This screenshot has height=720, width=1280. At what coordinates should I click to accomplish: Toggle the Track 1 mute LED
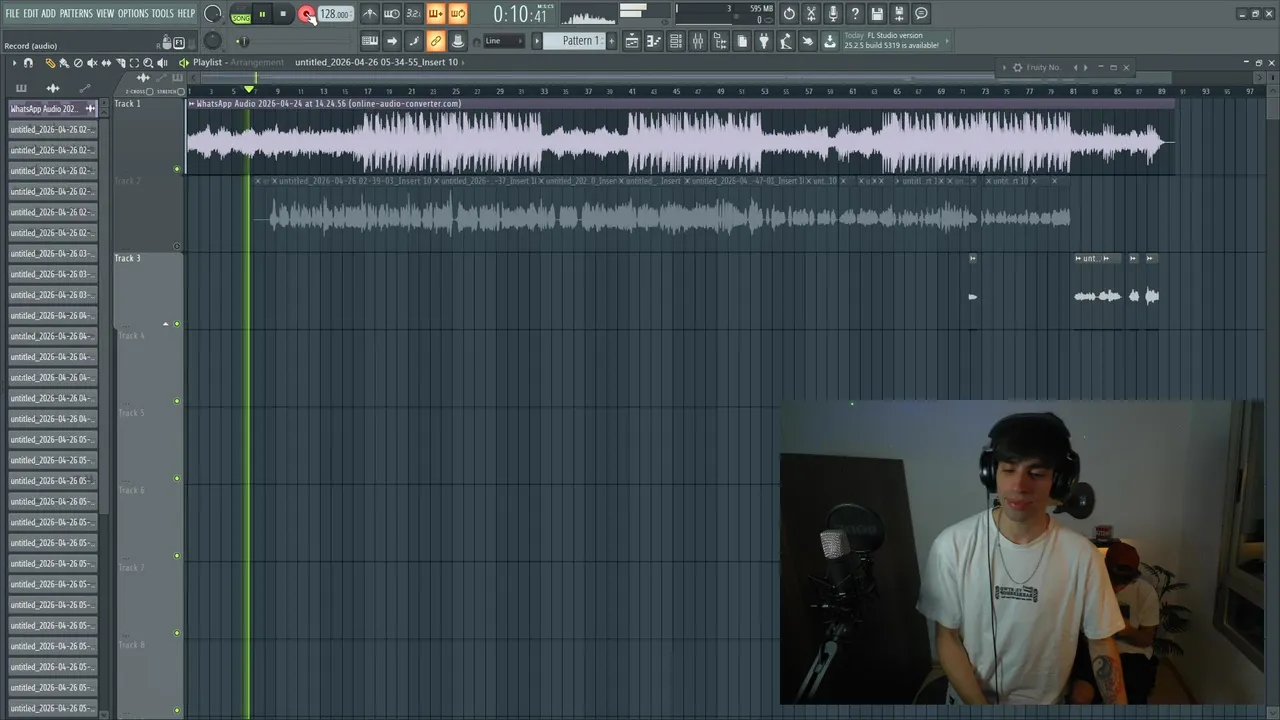[177, 169]
